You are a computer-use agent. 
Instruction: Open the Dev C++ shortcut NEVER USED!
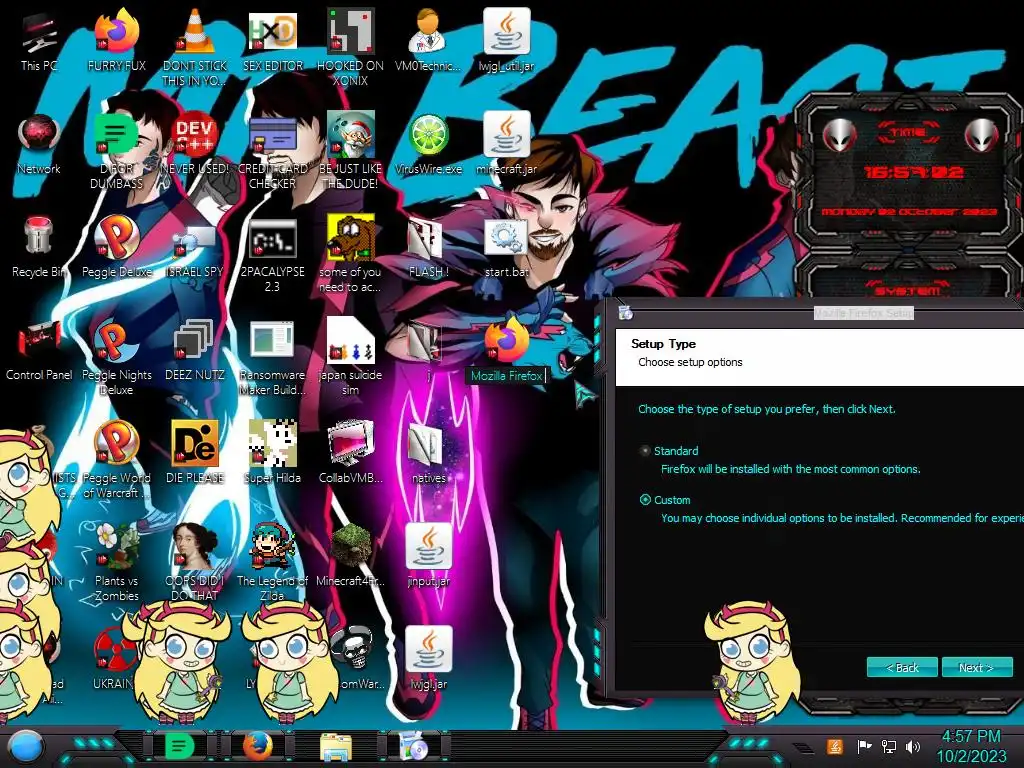(x=195, y=136)
